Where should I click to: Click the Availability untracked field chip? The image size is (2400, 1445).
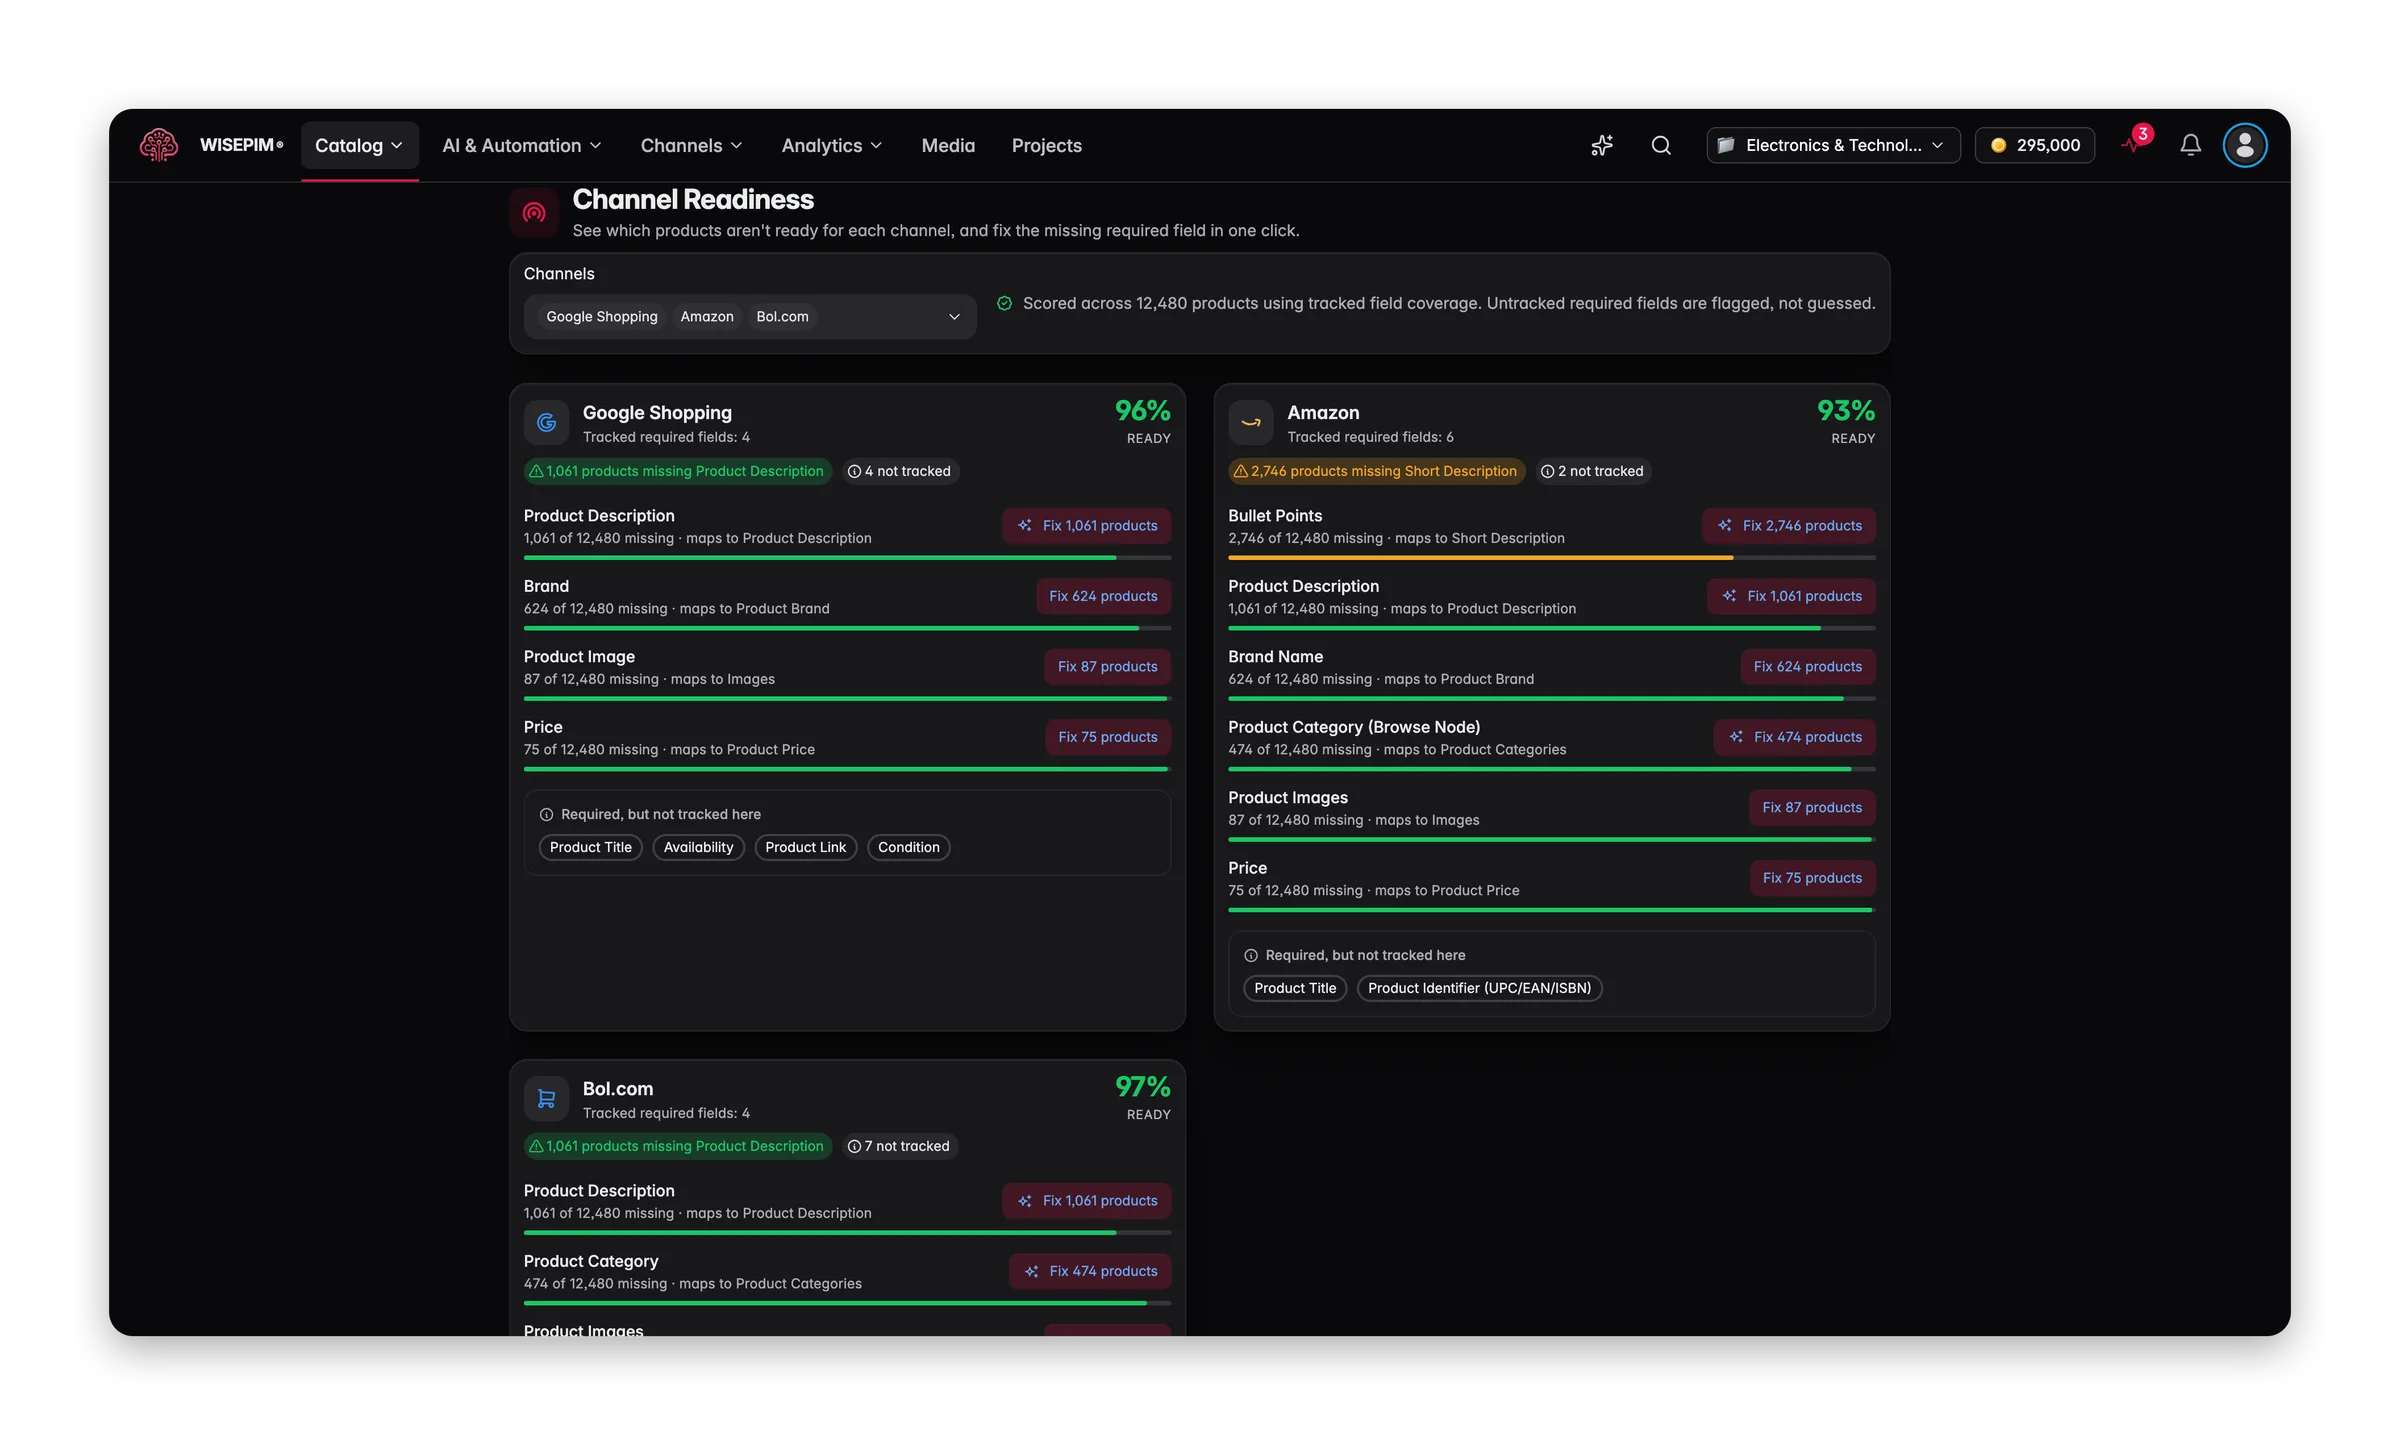tap(698, 847)
